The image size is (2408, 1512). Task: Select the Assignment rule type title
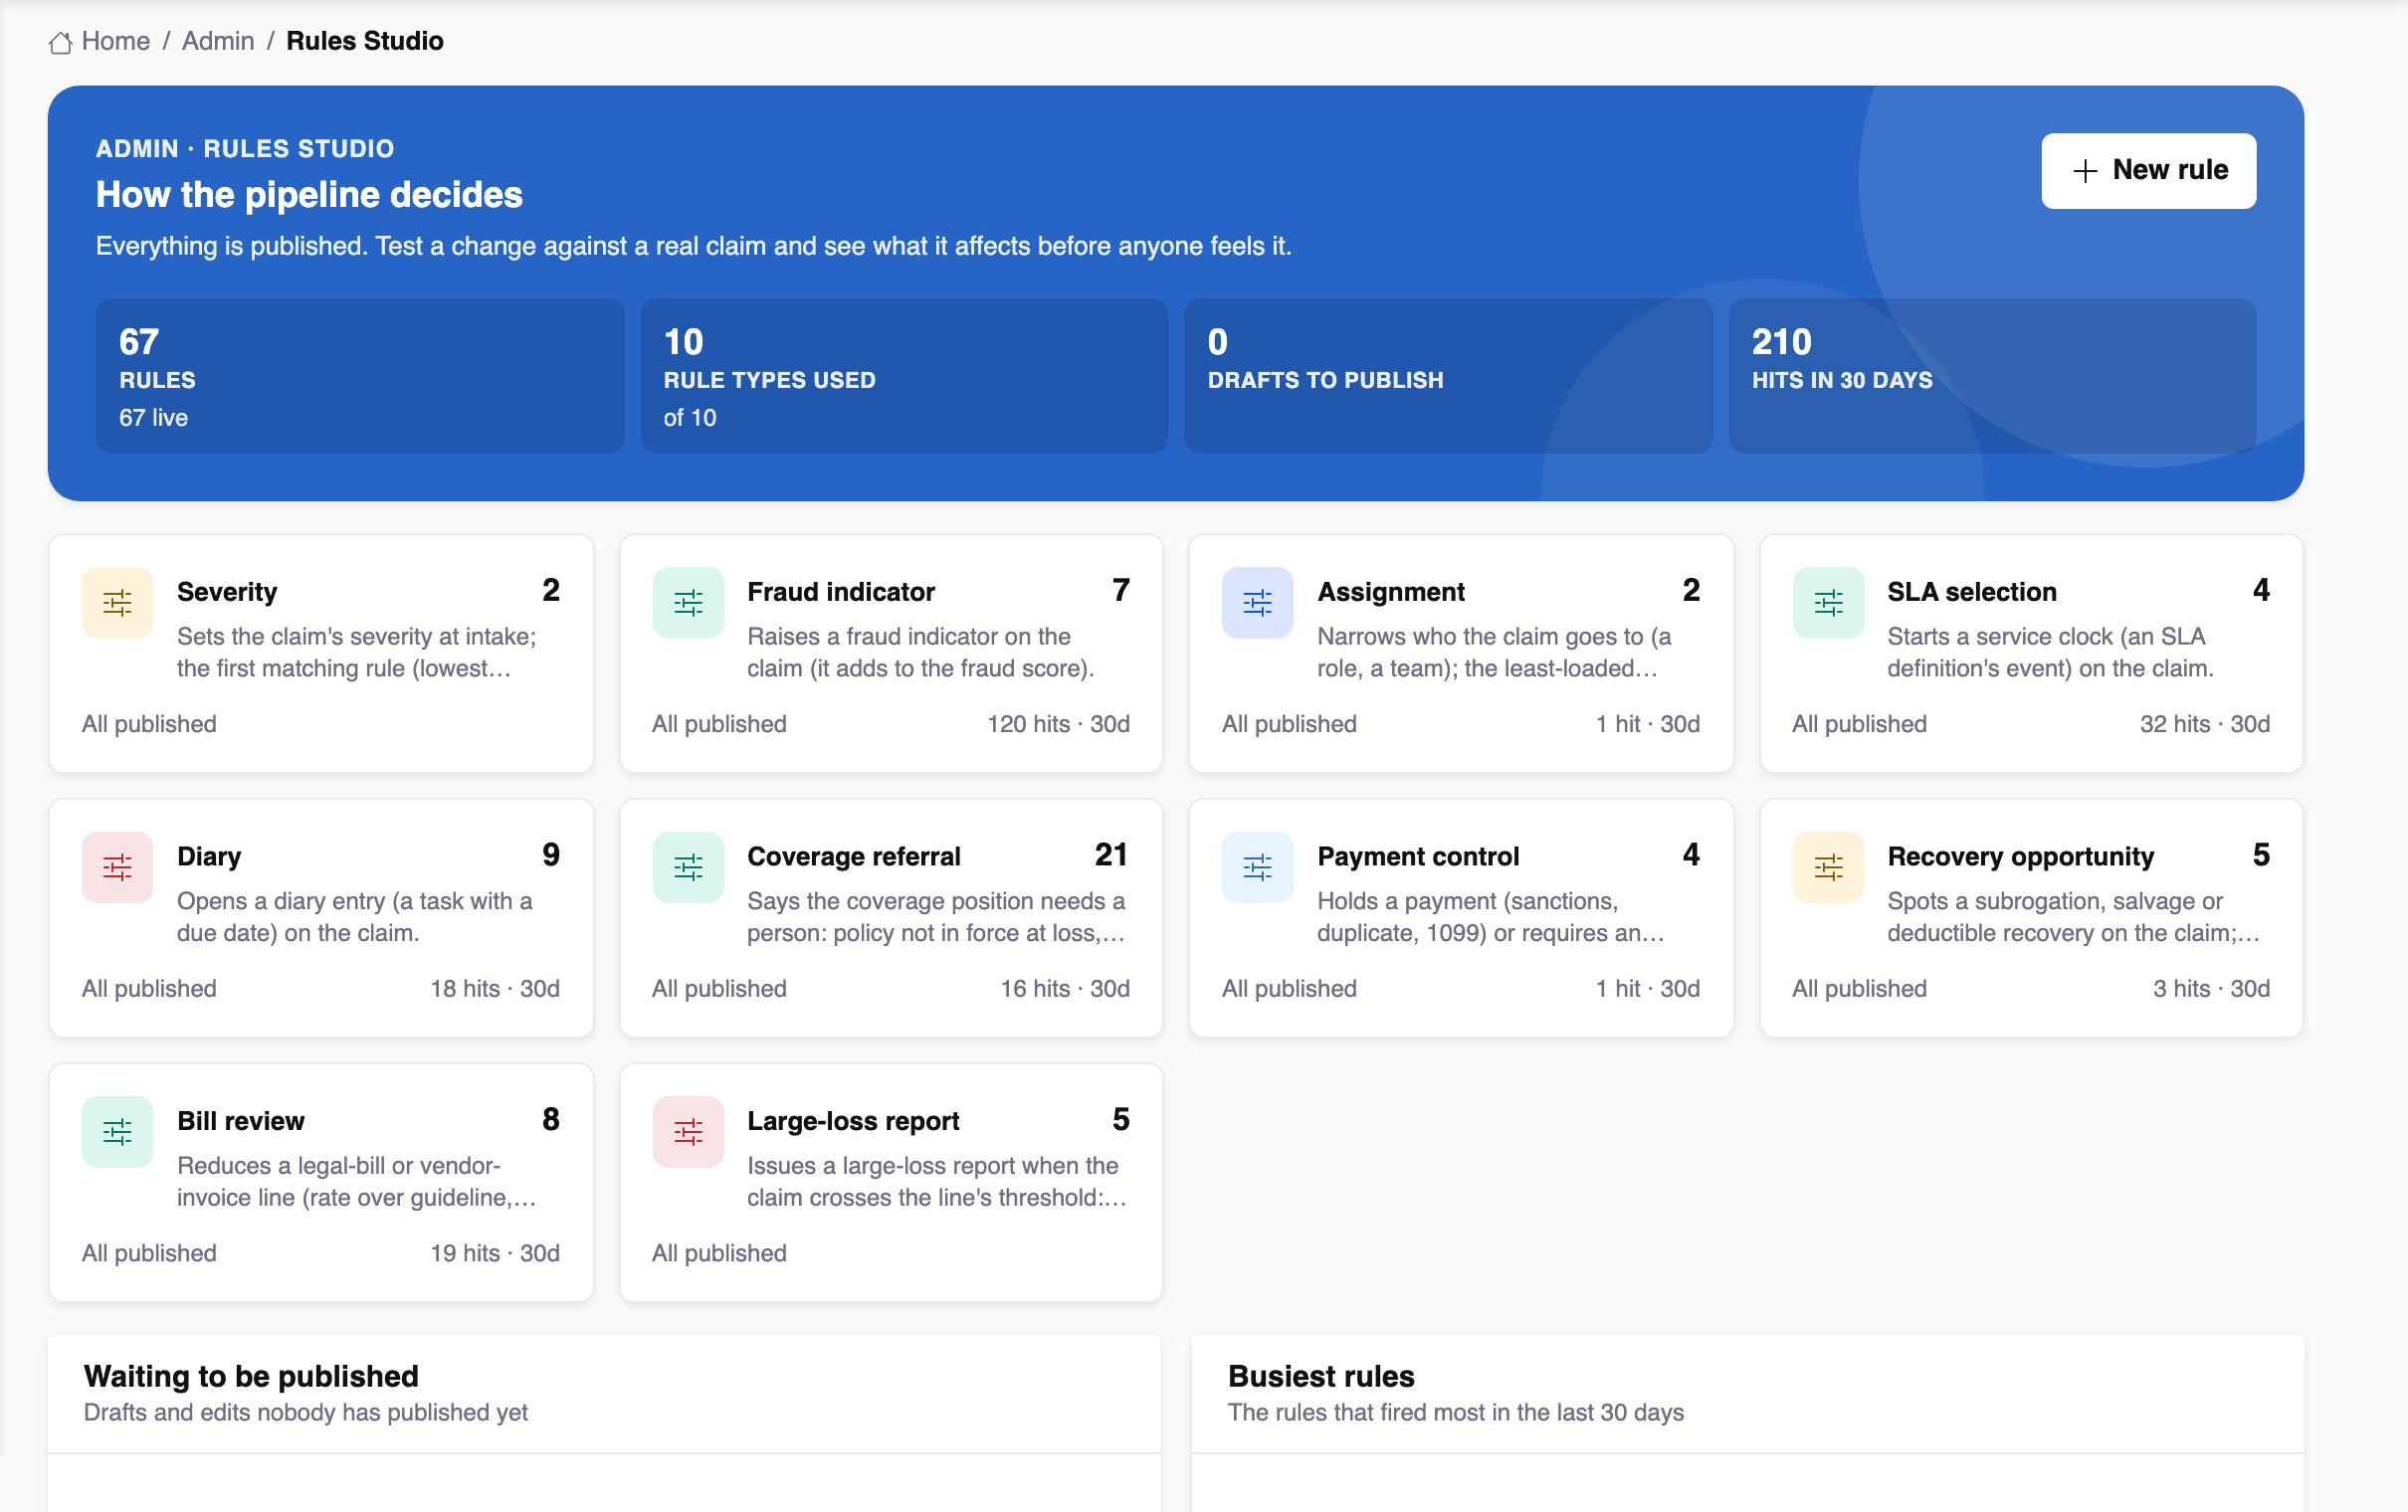[1391, 592]
